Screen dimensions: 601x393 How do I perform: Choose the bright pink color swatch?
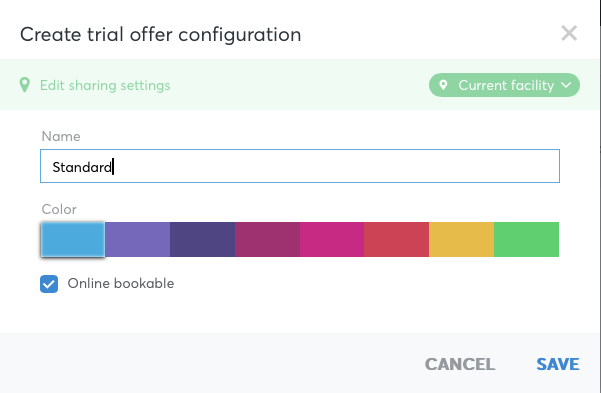coord(332,239)
